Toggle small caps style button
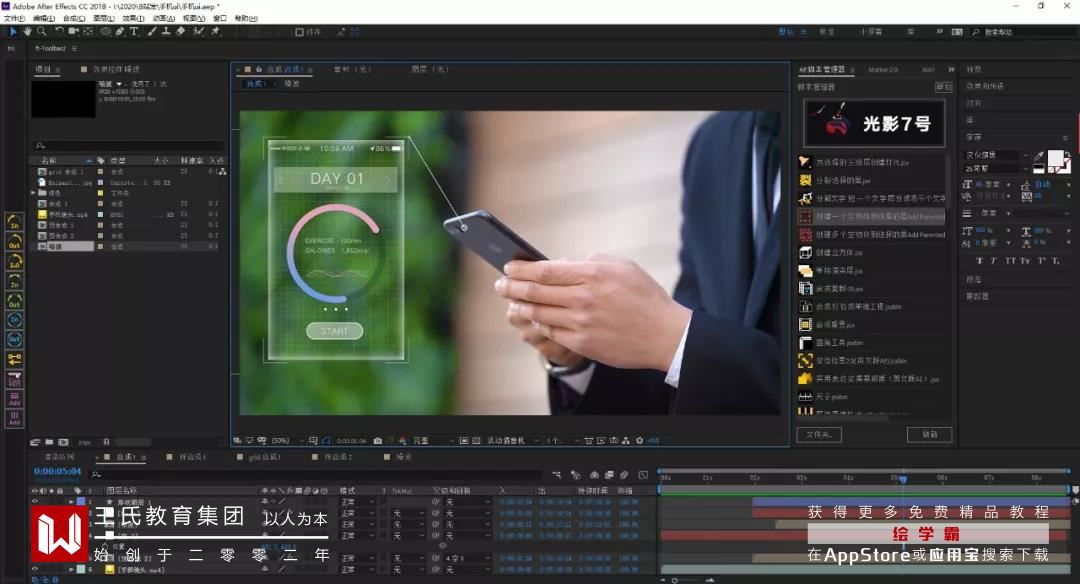 pos(1026,261)
